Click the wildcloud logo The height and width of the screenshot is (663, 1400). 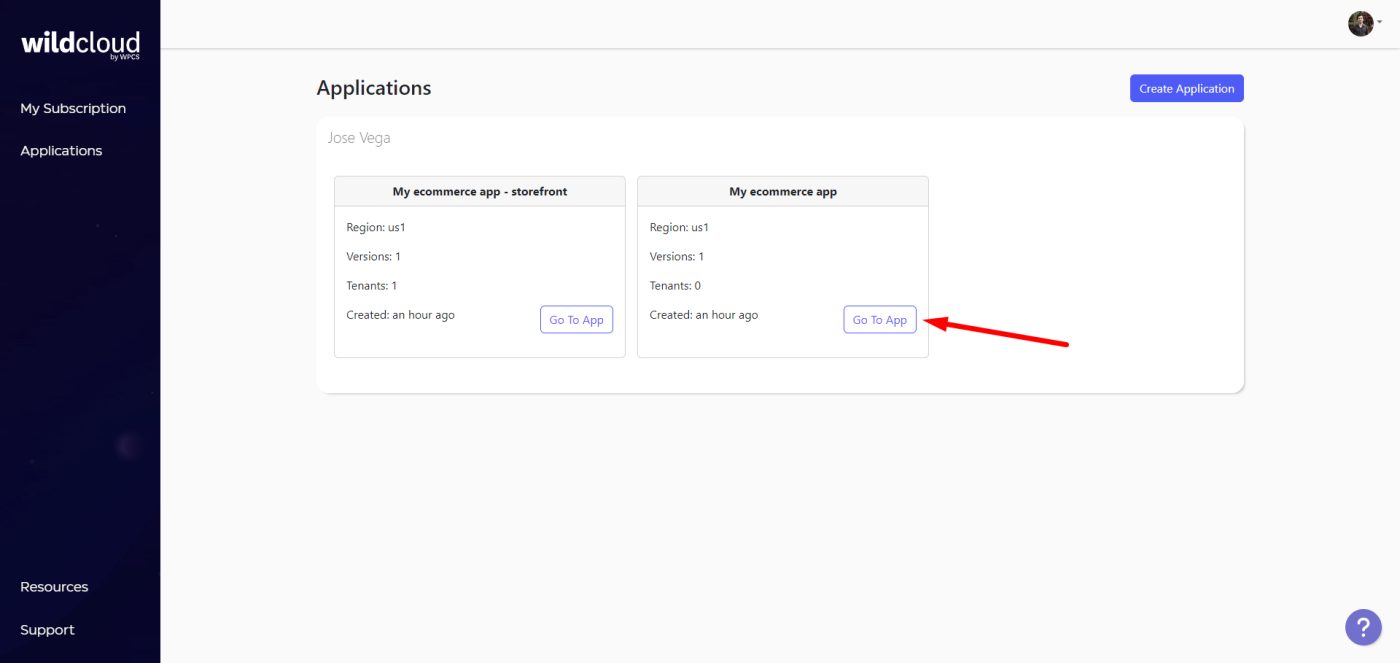tap(80, 45)
